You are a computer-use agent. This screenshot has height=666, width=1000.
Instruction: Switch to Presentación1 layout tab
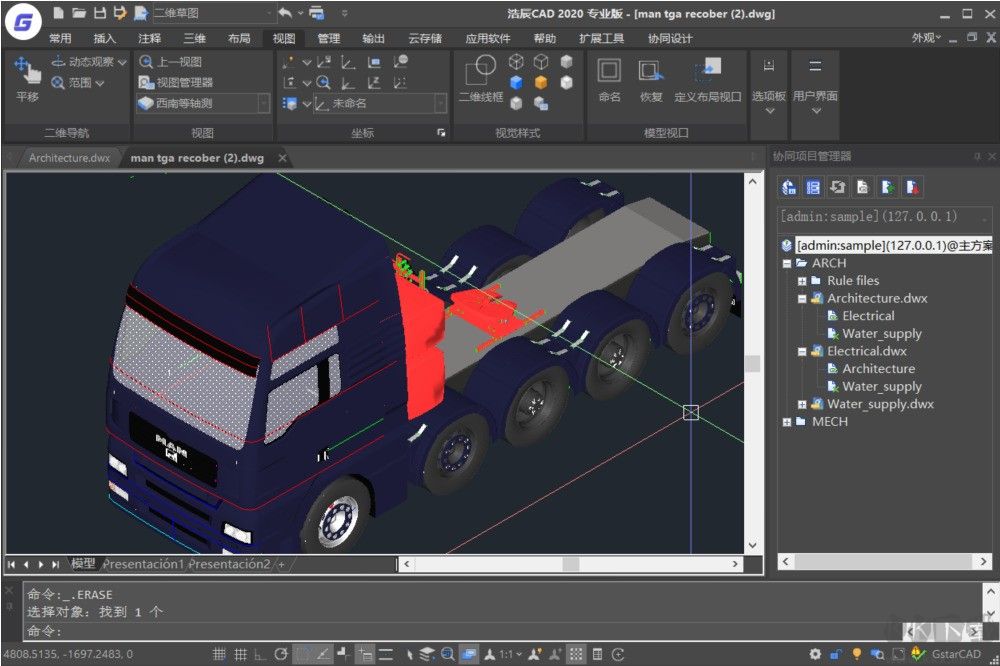[143, 564]
